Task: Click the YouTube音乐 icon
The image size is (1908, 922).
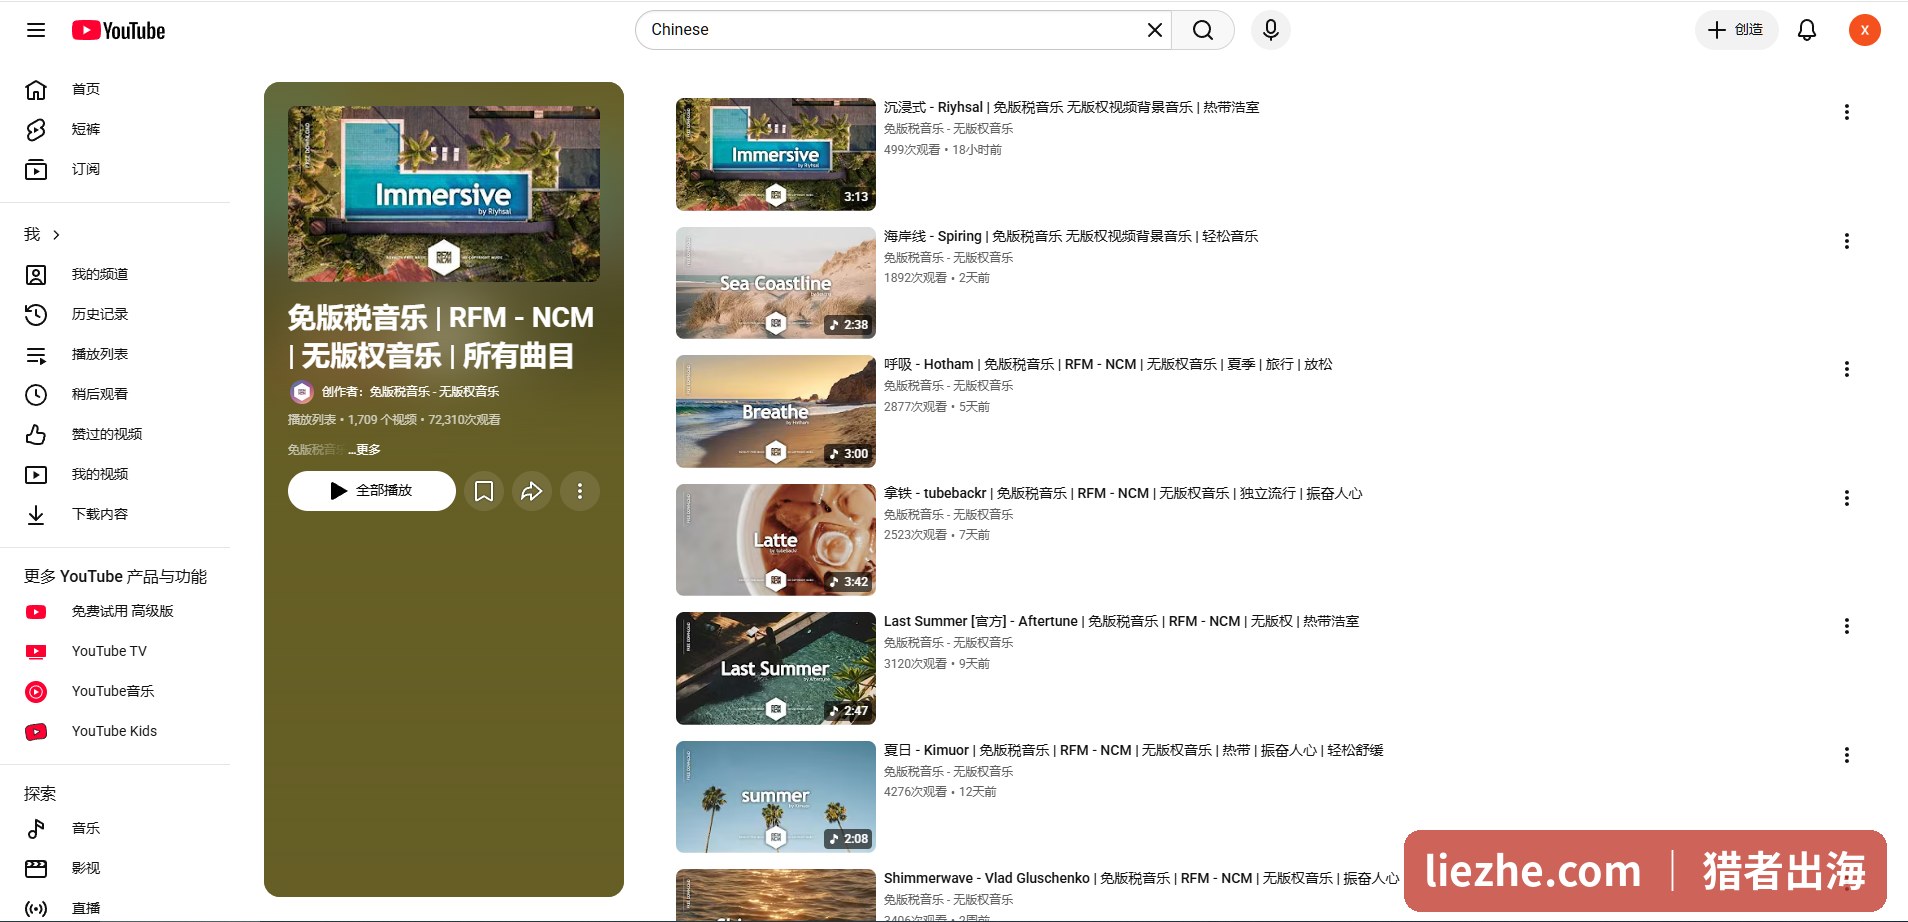Action: click(x=36, y=691)
